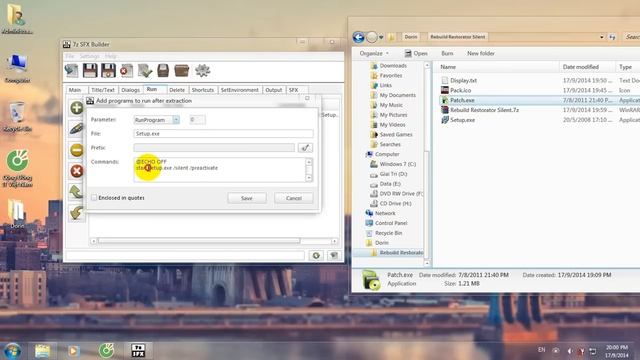Screen dimensions: 640x360
Task: Switch to the SetEnvironment tab
Action: click(240, 90)
